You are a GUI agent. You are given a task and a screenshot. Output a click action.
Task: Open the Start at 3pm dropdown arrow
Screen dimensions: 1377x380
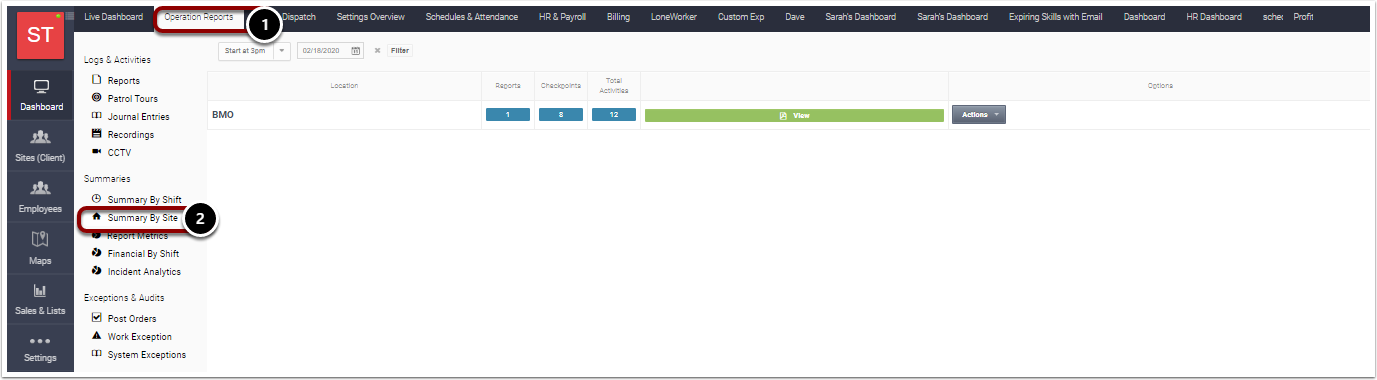click(x=282, y=50)
